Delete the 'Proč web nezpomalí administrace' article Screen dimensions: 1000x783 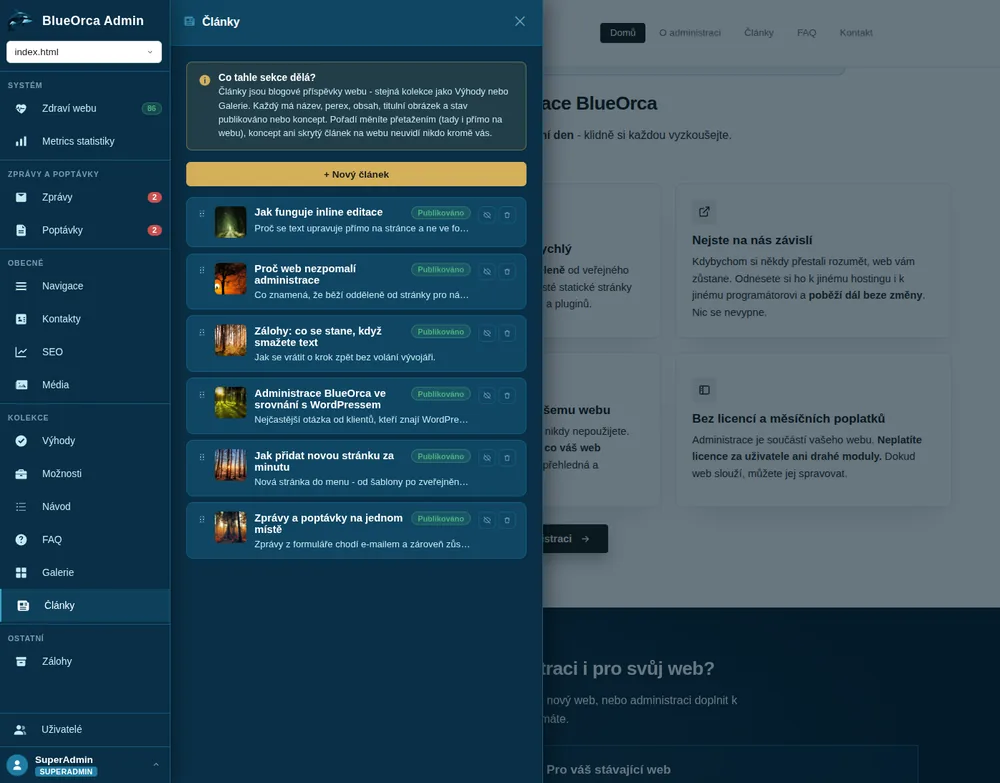click(507, 272)
